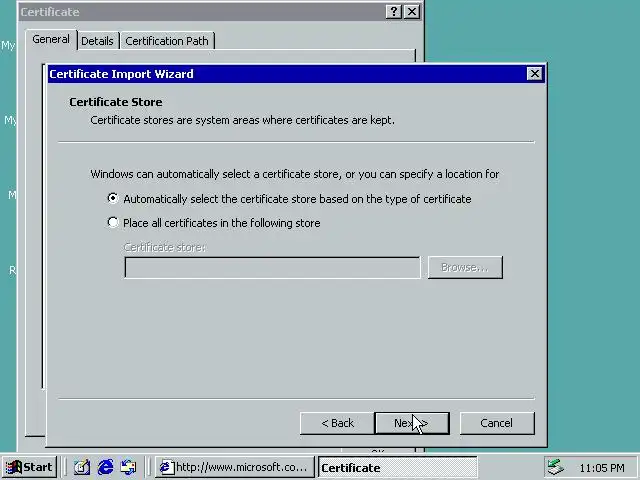Image resolution: width=640 pixels, height=480 pixels.
Task: Click the Certificate store text field
Action: click(x=272, y=267)
